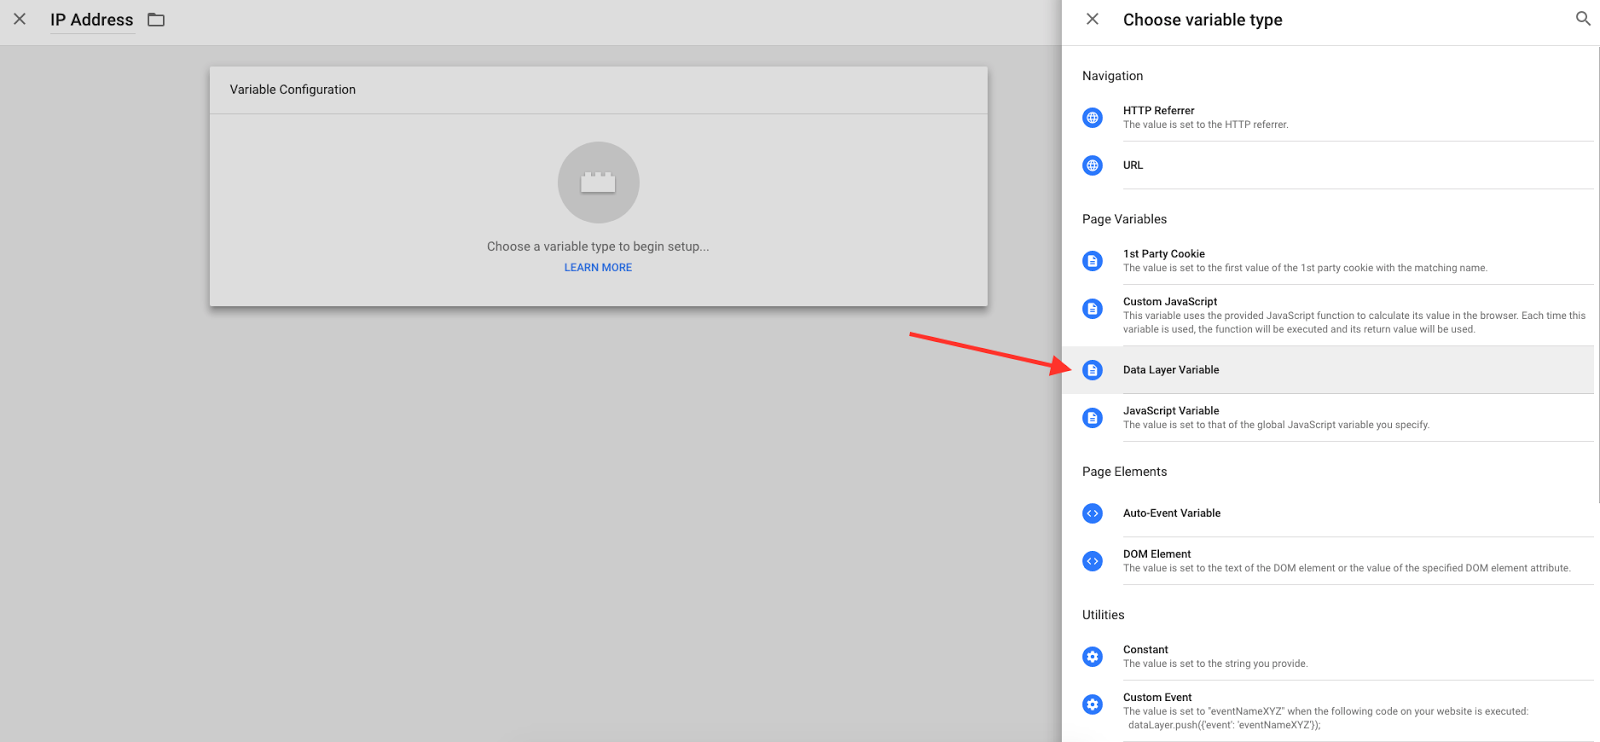Pick JavaScript Variable type
The image size is (1600, 742).
click(x=1328, y=418)
